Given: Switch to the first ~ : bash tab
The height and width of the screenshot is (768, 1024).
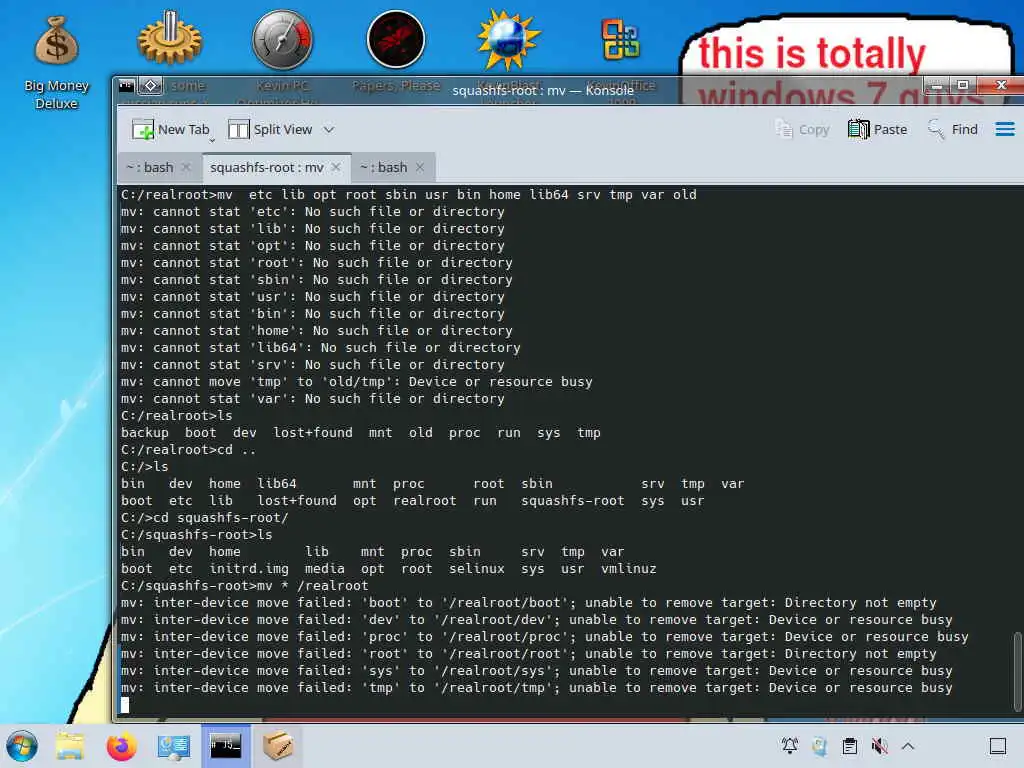Looking at the screenshot, I should click(x=150, y=168).
